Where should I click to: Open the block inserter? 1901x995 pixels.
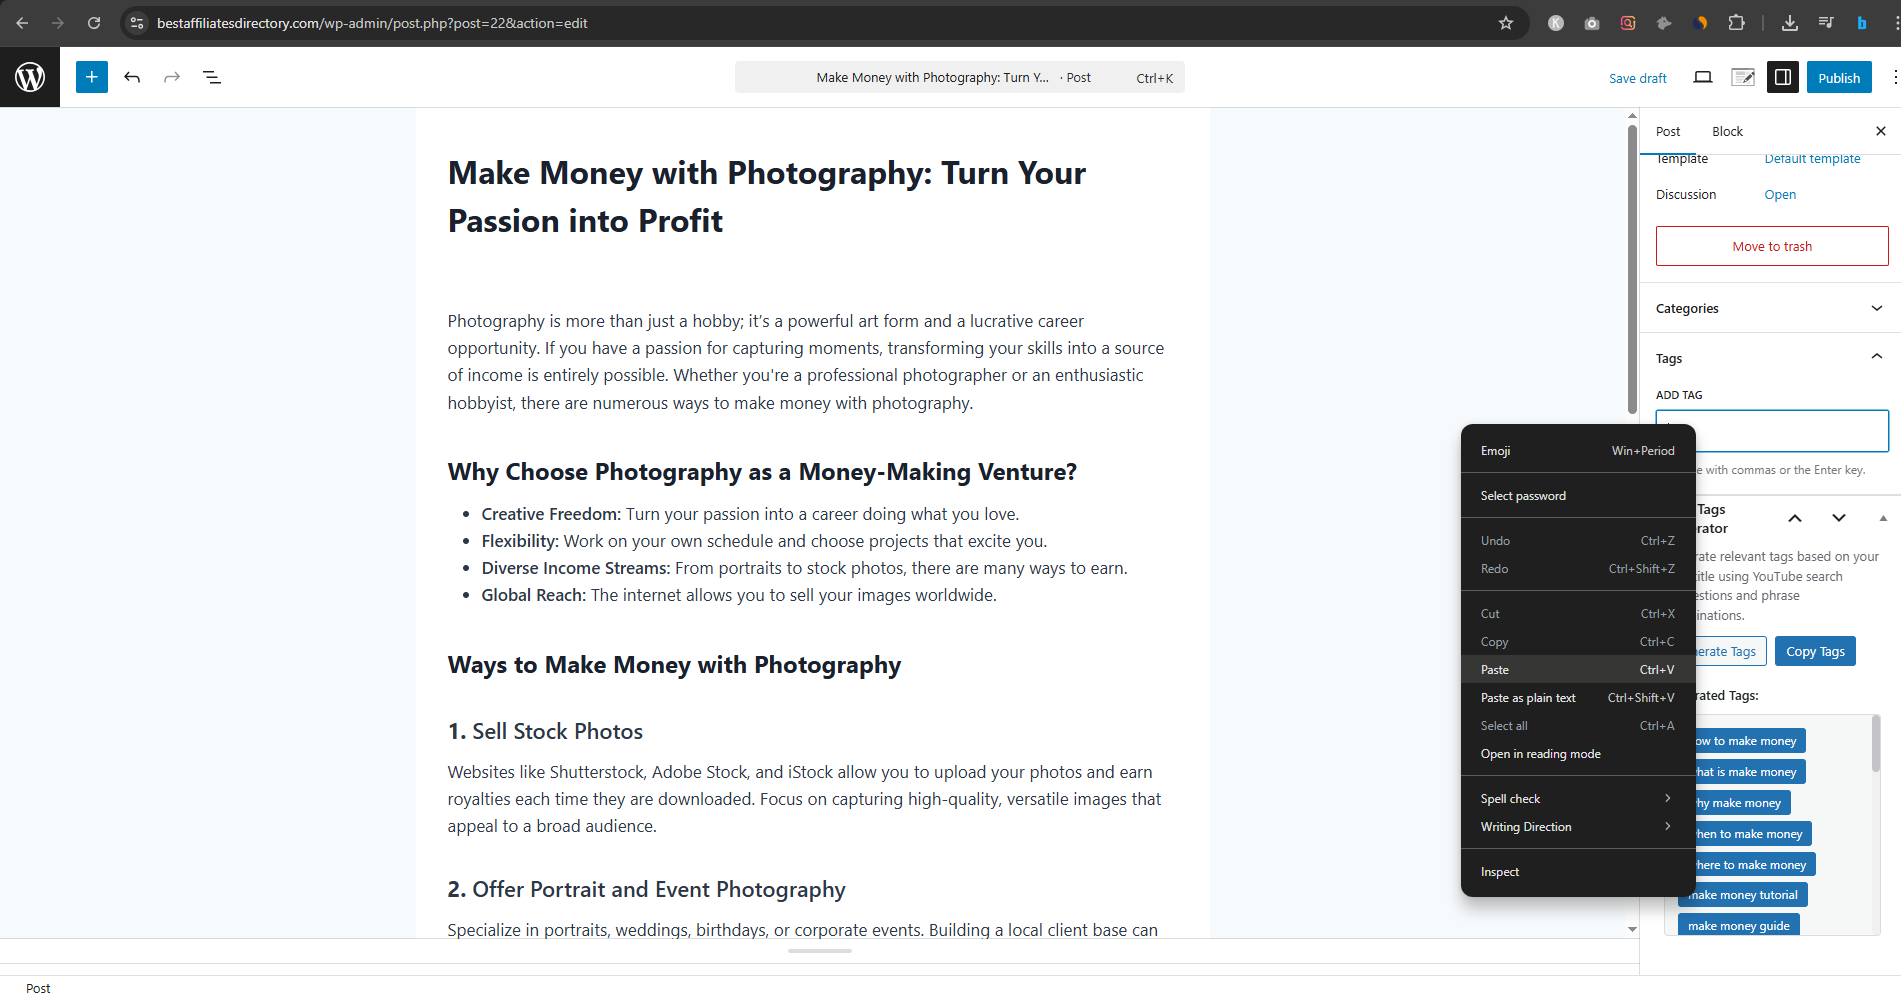[x=91, y=77]
